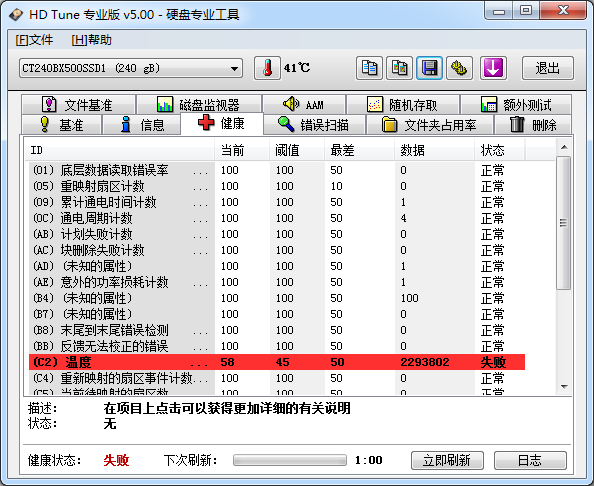Image resolution: width=594 pixels, height=486 pixels.
Task: Open the [H]帮助 menu
Action: 92,40
